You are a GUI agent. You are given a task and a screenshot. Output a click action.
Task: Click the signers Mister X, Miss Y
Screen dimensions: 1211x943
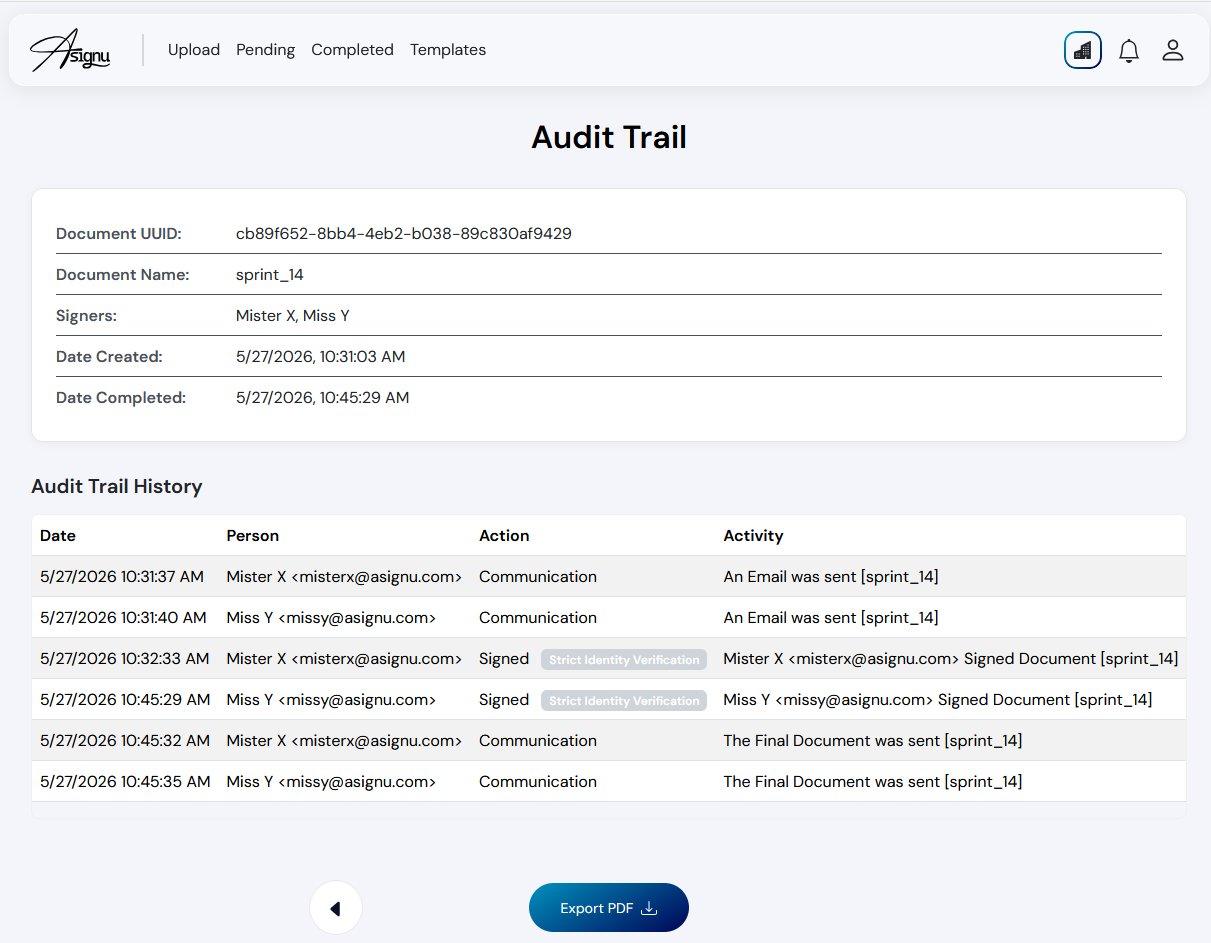(x=293, y=315)
